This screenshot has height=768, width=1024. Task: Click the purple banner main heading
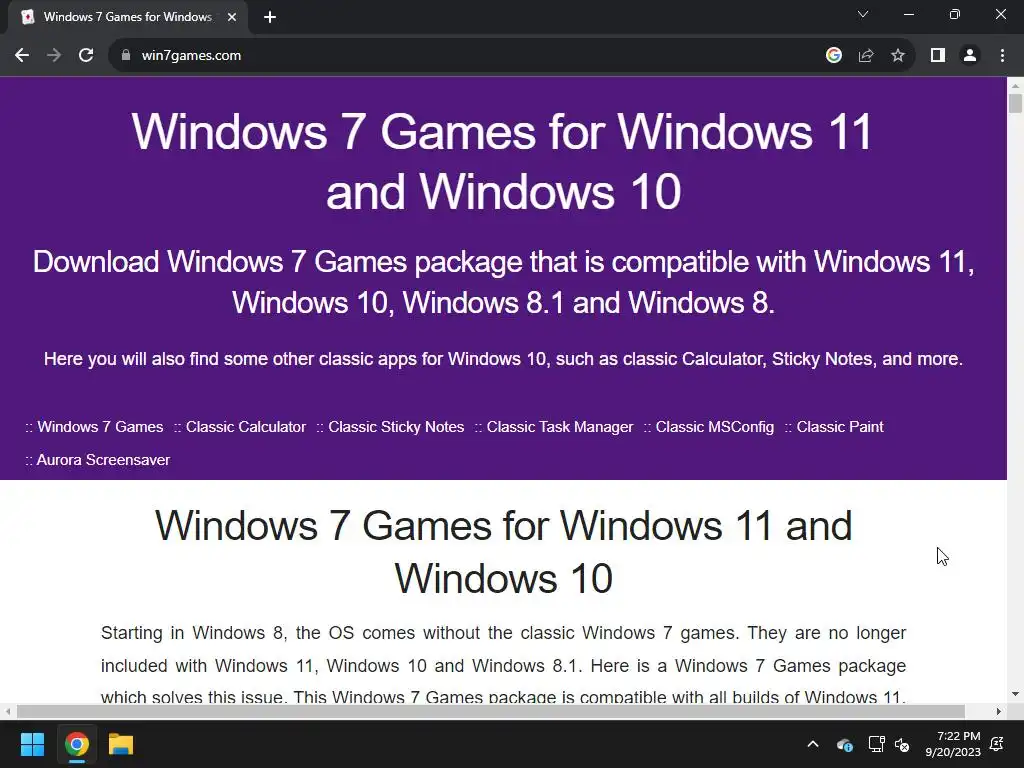point(503,161)
